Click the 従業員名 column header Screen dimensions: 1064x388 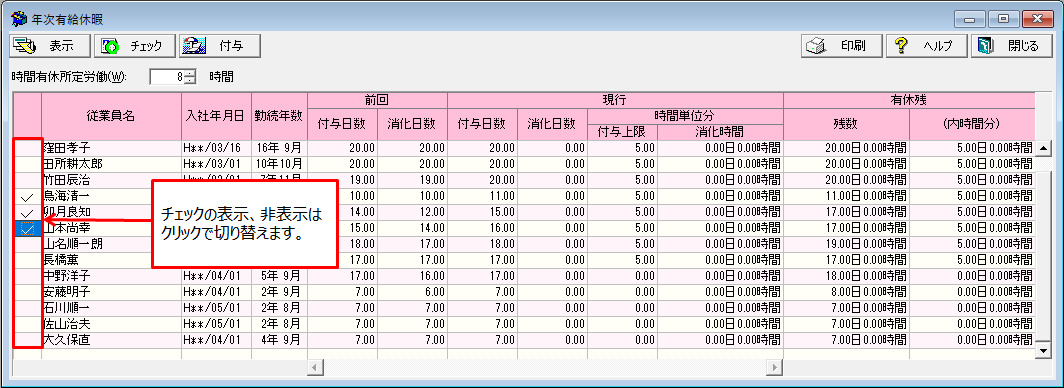[111, 116]
